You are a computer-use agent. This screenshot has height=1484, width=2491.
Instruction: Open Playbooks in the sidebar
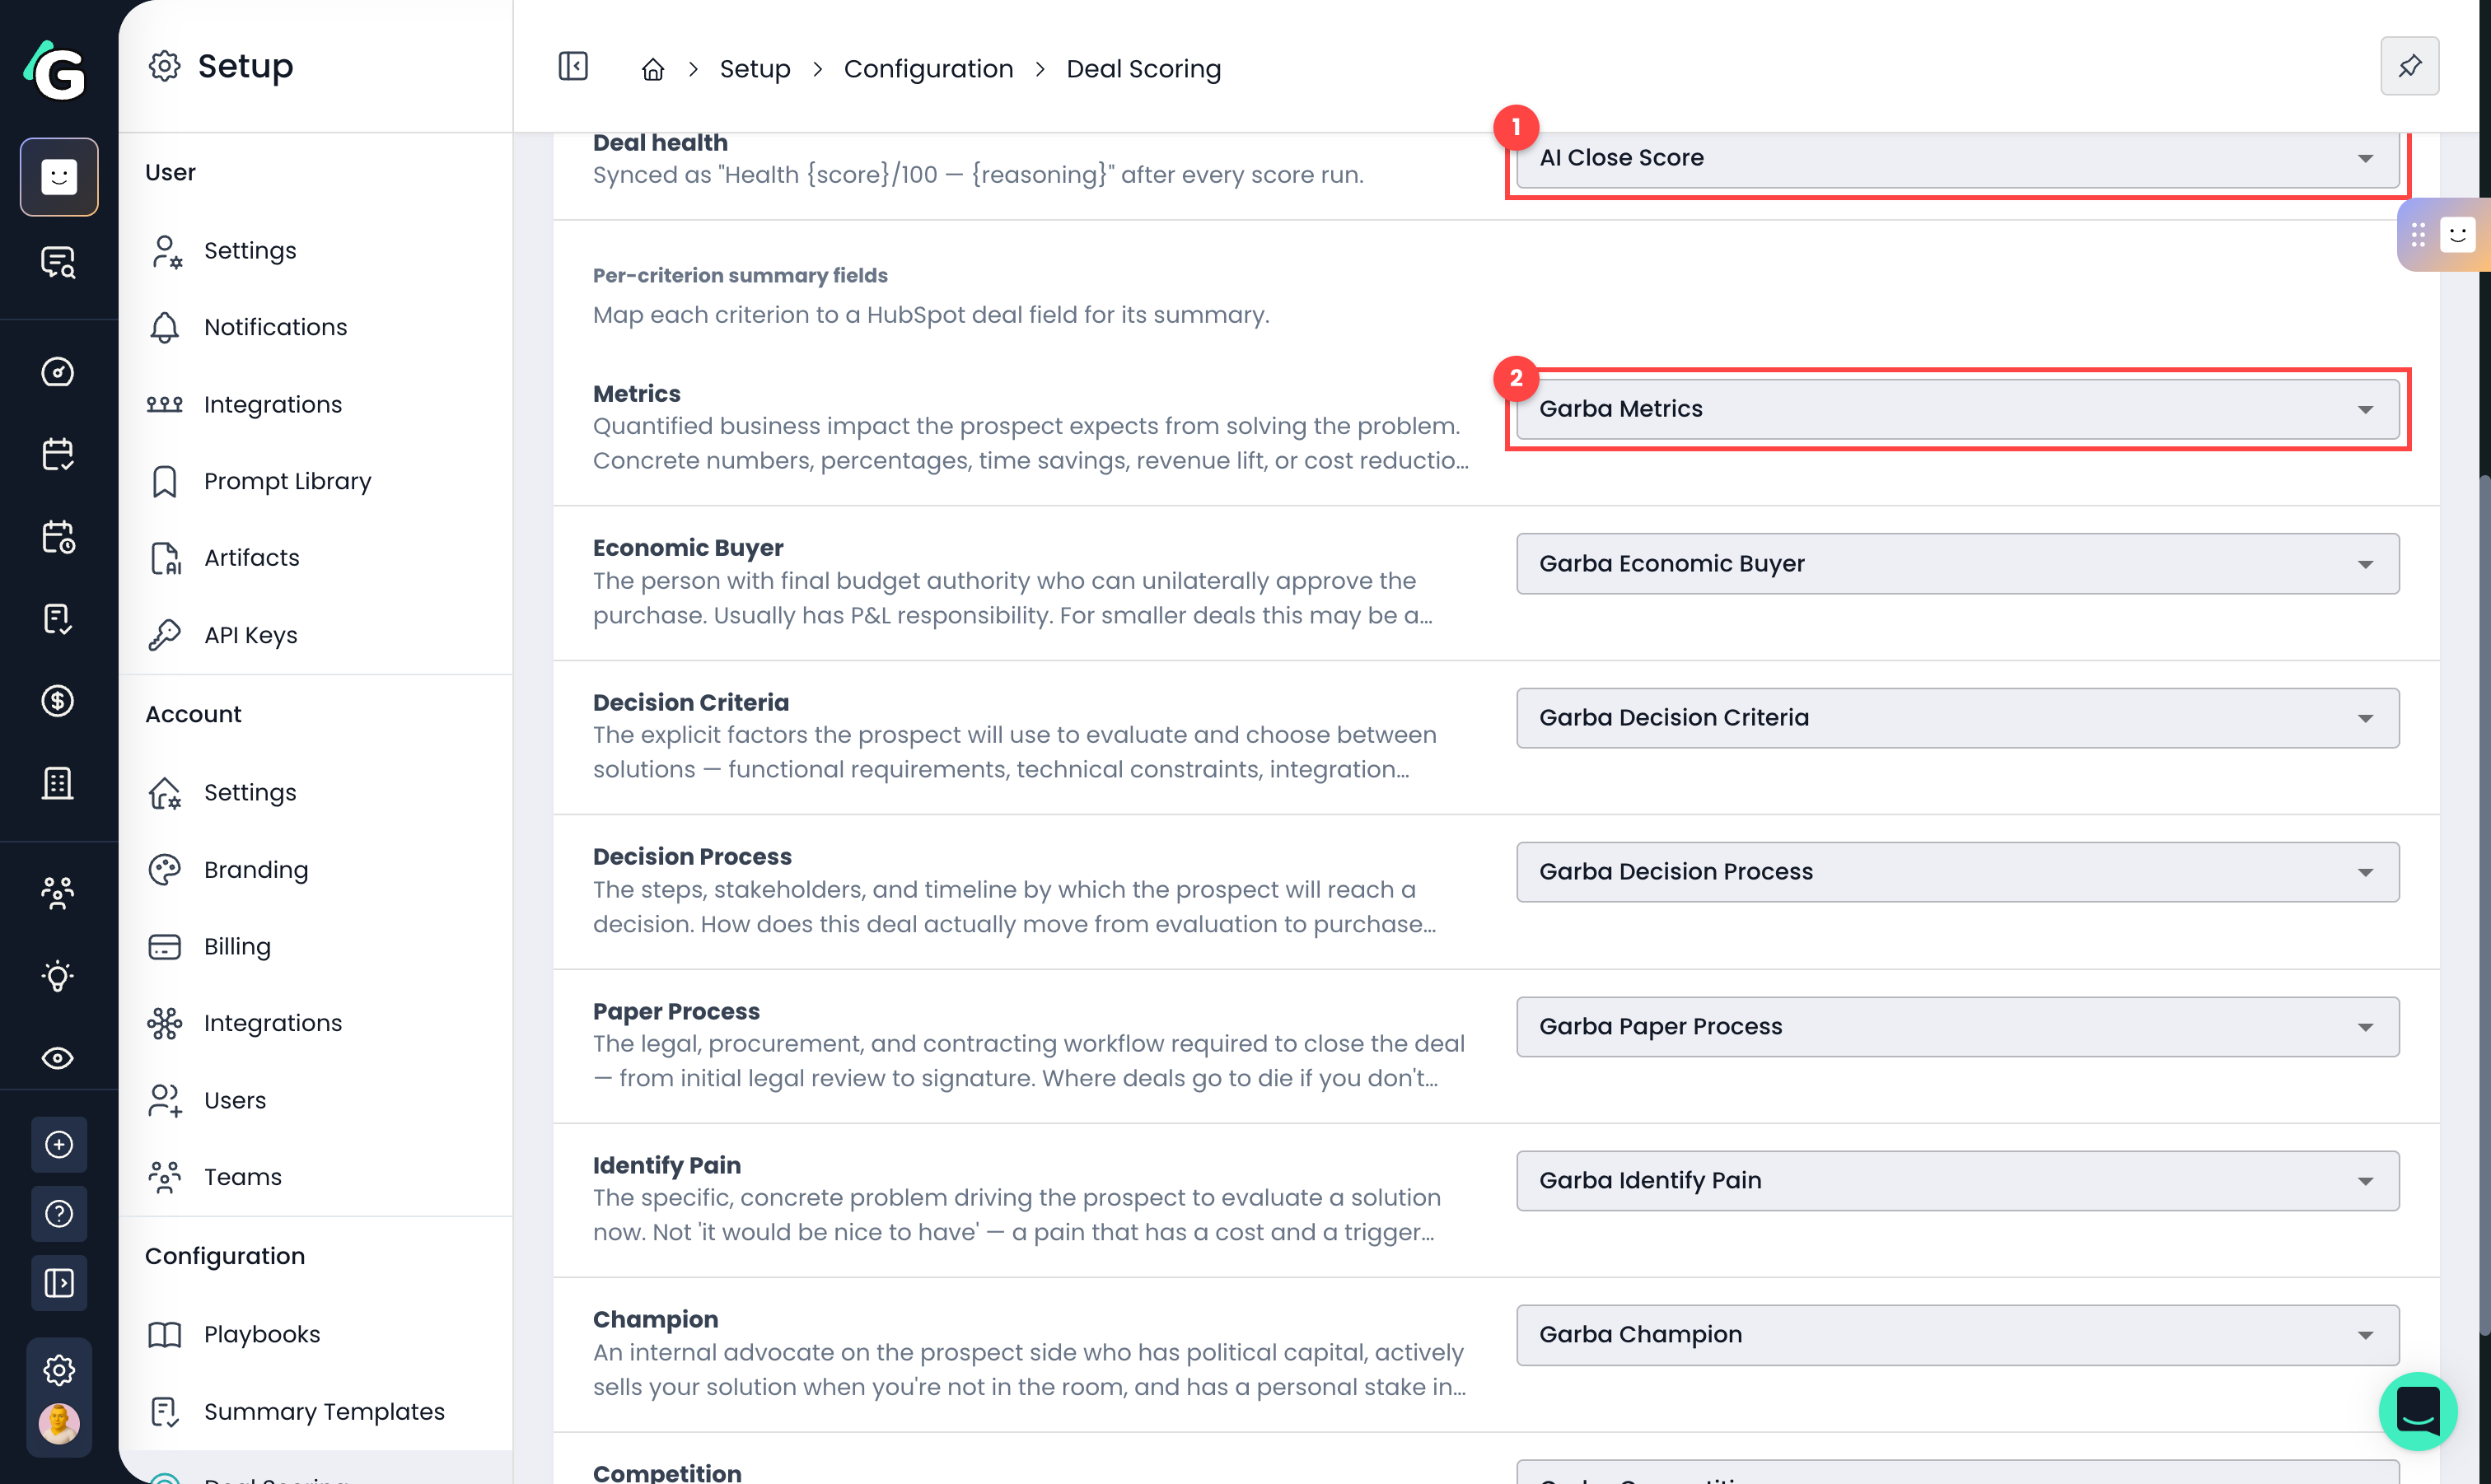[x=316, y=1335]
